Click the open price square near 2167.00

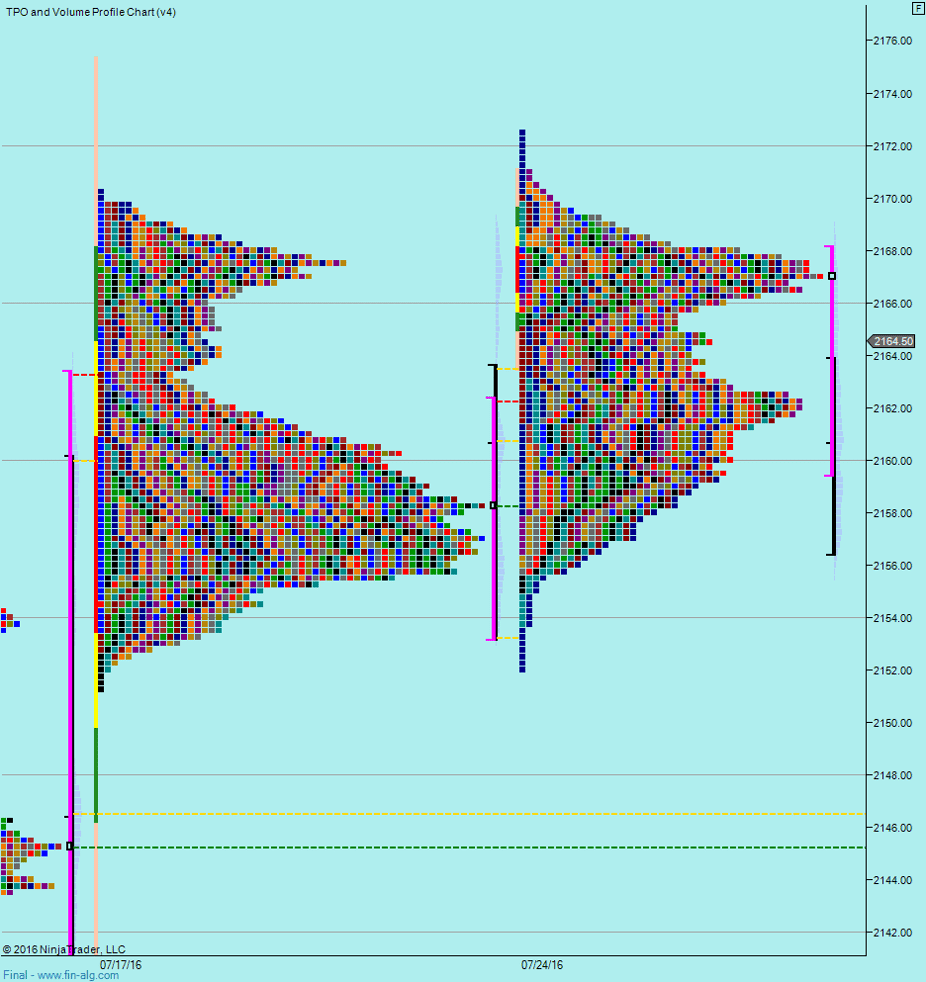(x=831, y=276)
